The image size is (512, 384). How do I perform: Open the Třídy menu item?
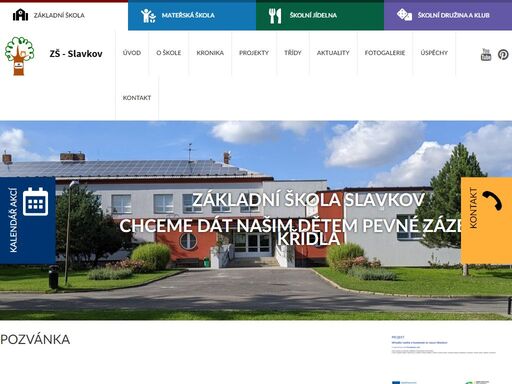pos(293,53)
